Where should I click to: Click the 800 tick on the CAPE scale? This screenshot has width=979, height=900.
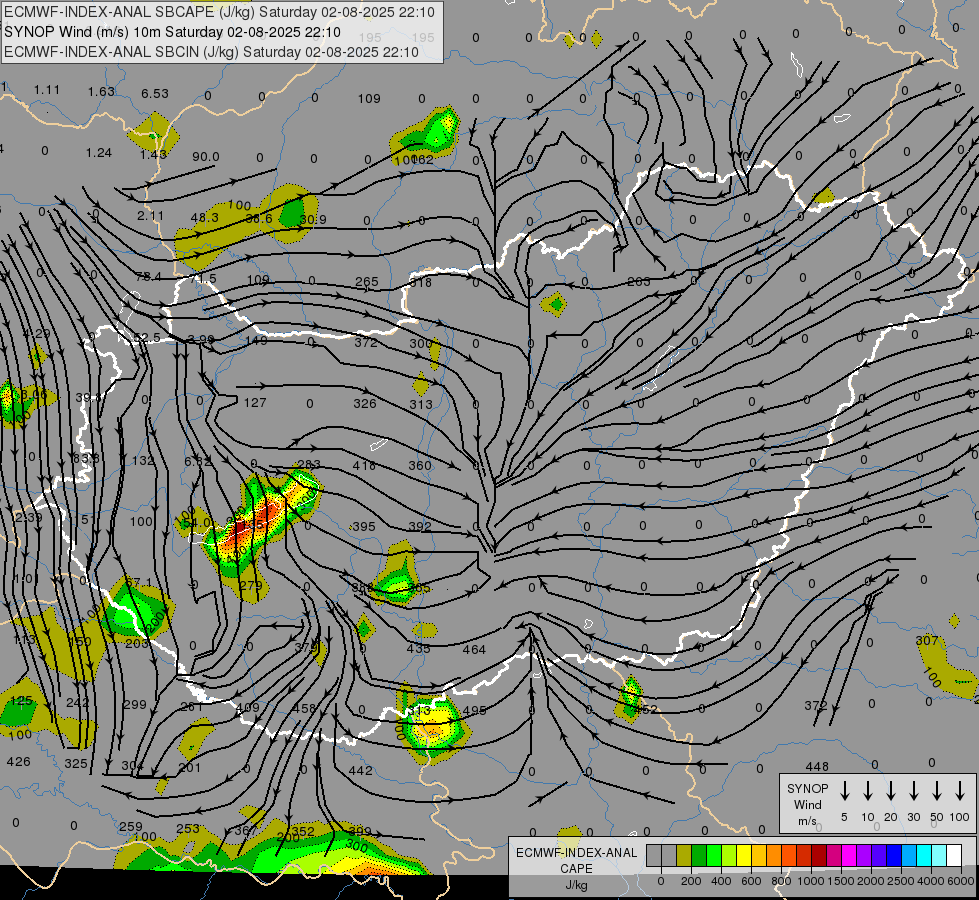click(781, 881)
